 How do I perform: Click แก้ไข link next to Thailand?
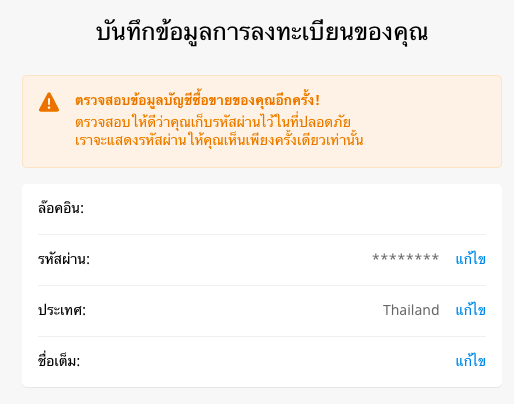(x=470, y=310)
